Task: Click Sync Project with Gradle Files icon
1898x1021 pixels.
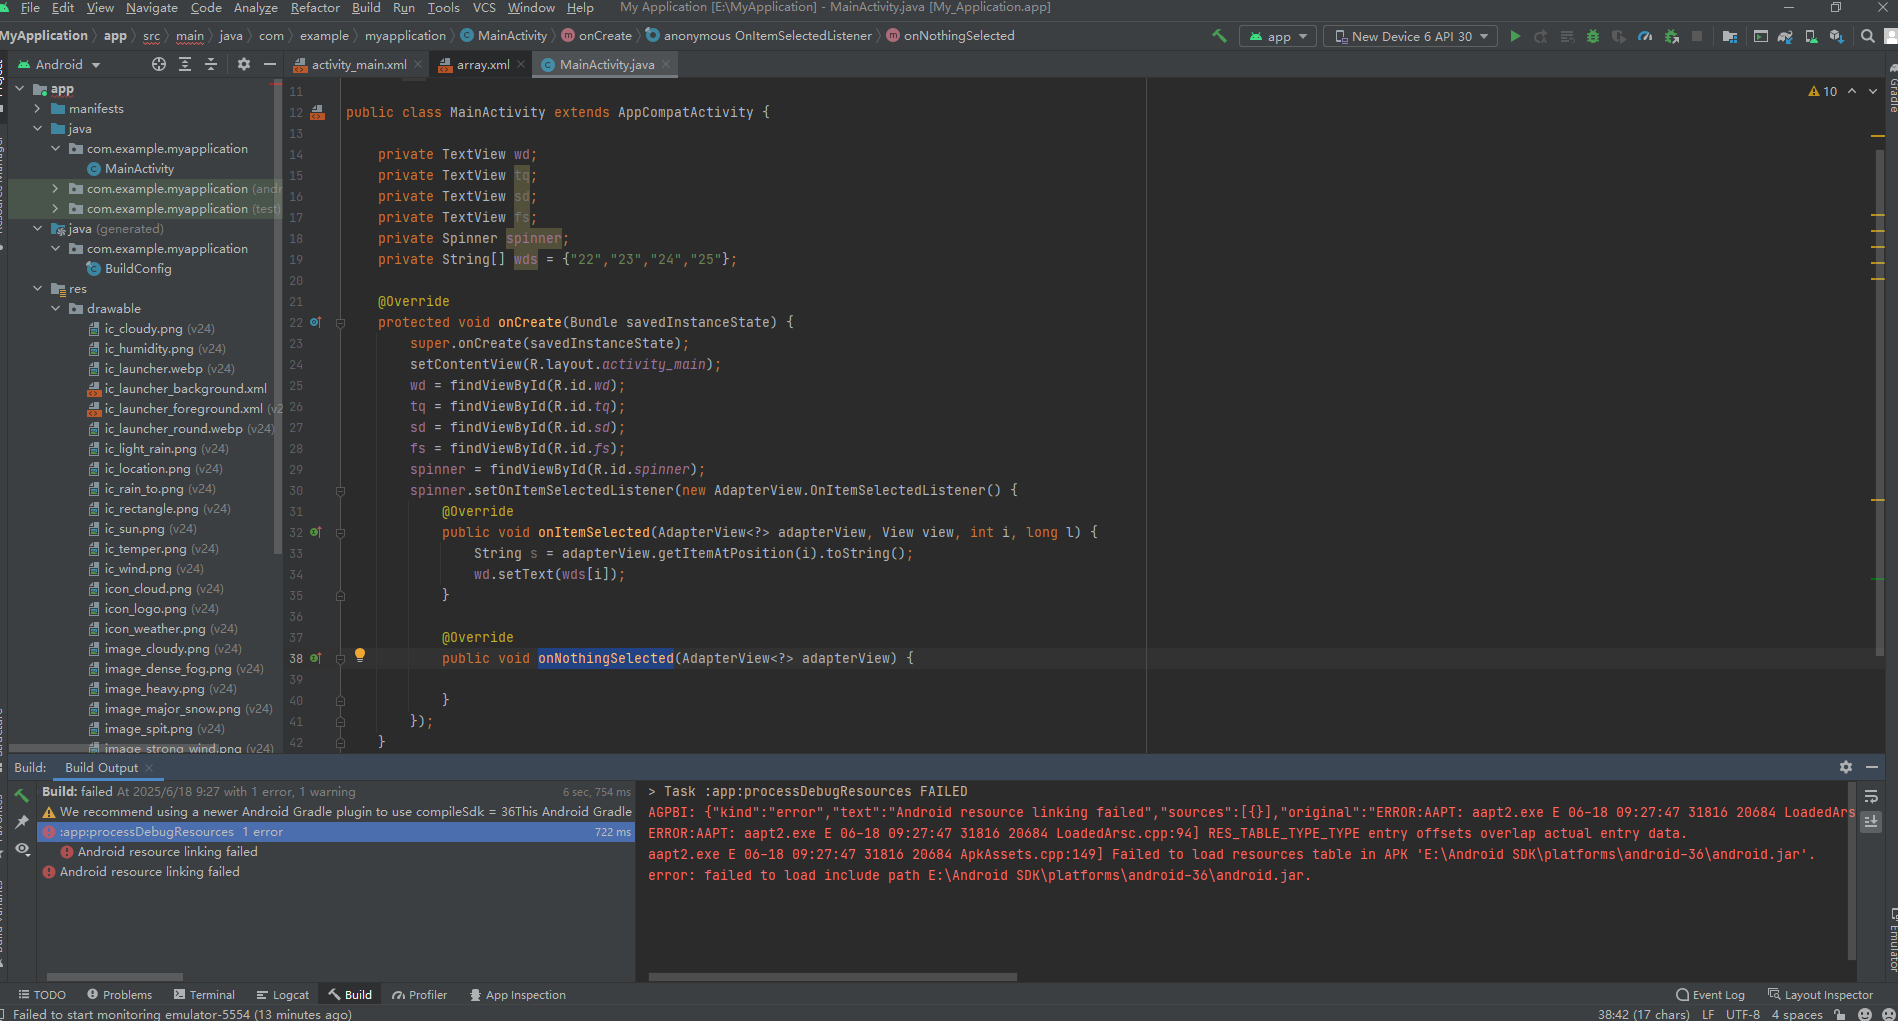Action: tap(1785, 36)
